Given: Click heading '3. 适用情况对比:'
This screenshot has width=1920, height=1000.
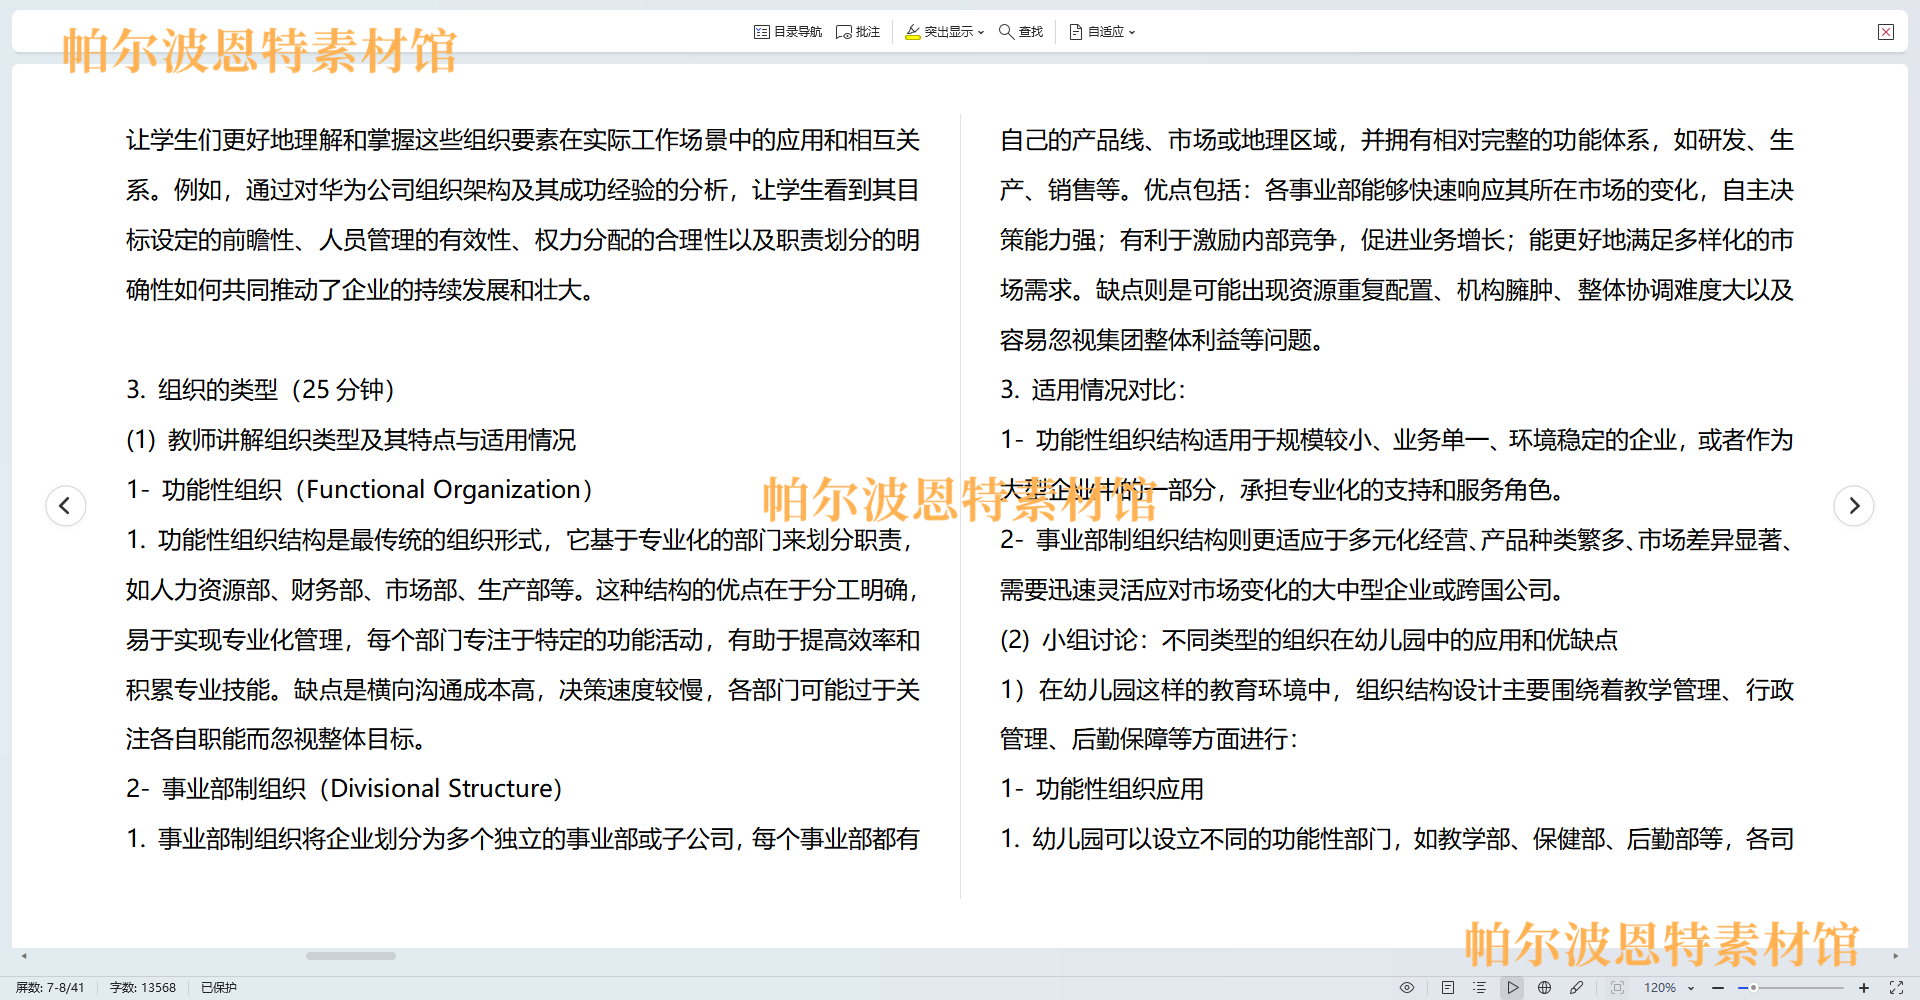Looking at the screenshot, I should [1093, 390].
